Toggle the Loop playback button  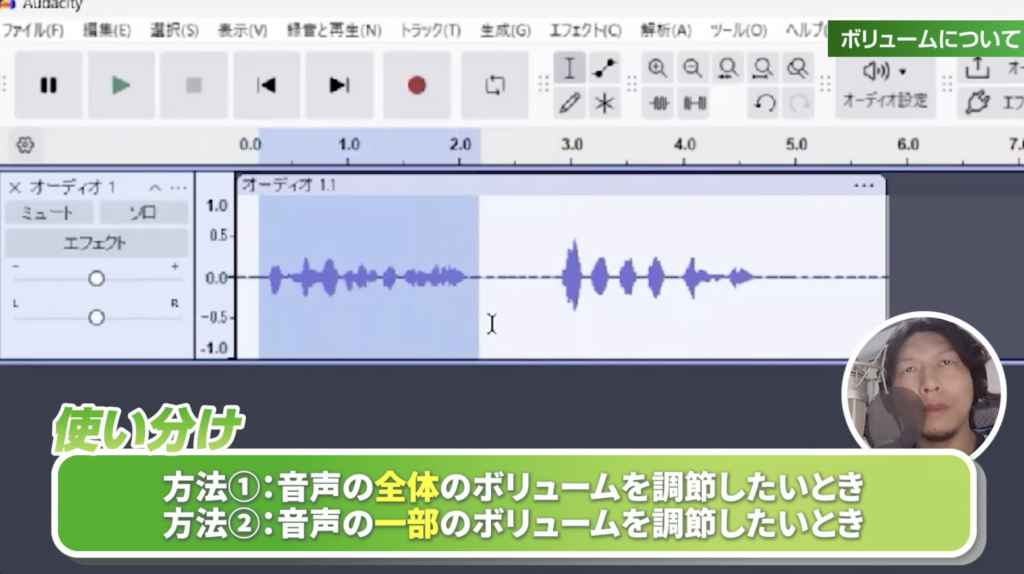(x=495, y=85)
